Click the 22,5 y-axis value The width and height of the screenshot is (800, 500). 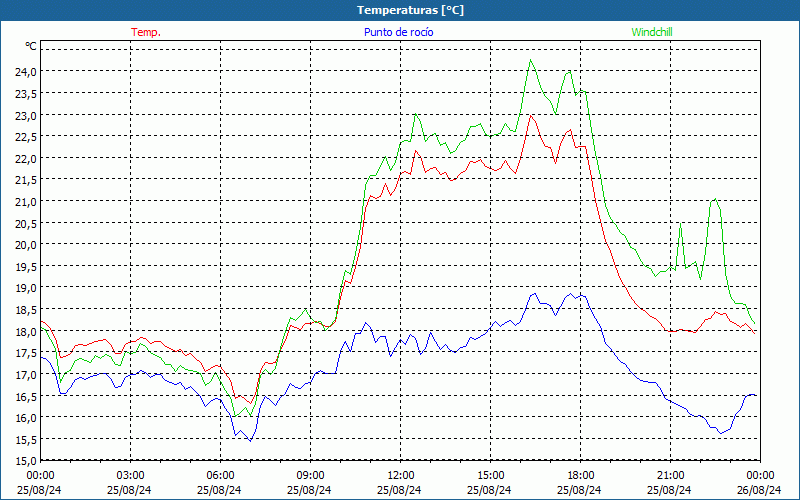point(26,137)
